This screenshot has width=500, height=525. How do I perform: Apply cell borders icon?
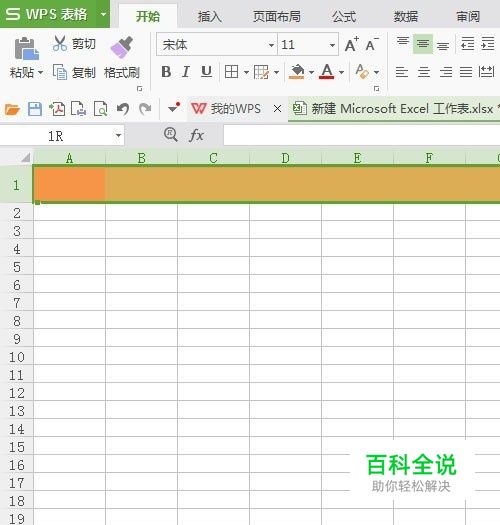(231, 72)
